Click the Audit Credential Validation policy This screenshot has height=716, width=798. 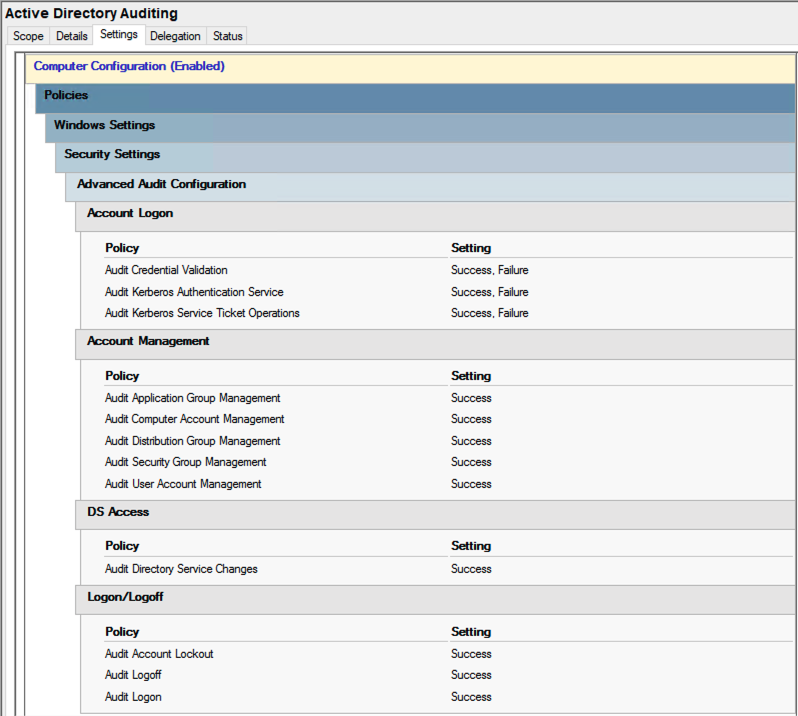point(166,270)
